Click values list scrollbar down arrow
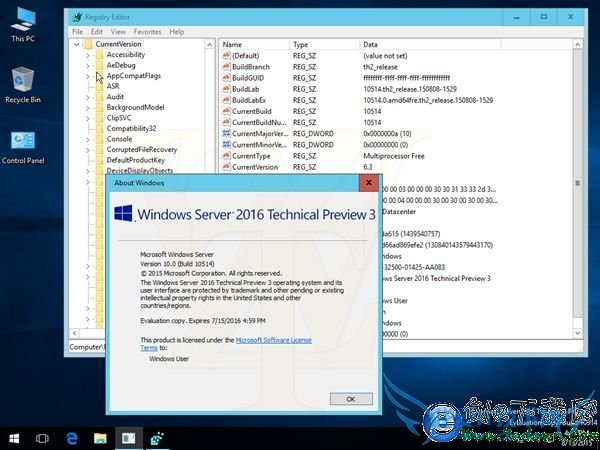 (x=578, y=333)
